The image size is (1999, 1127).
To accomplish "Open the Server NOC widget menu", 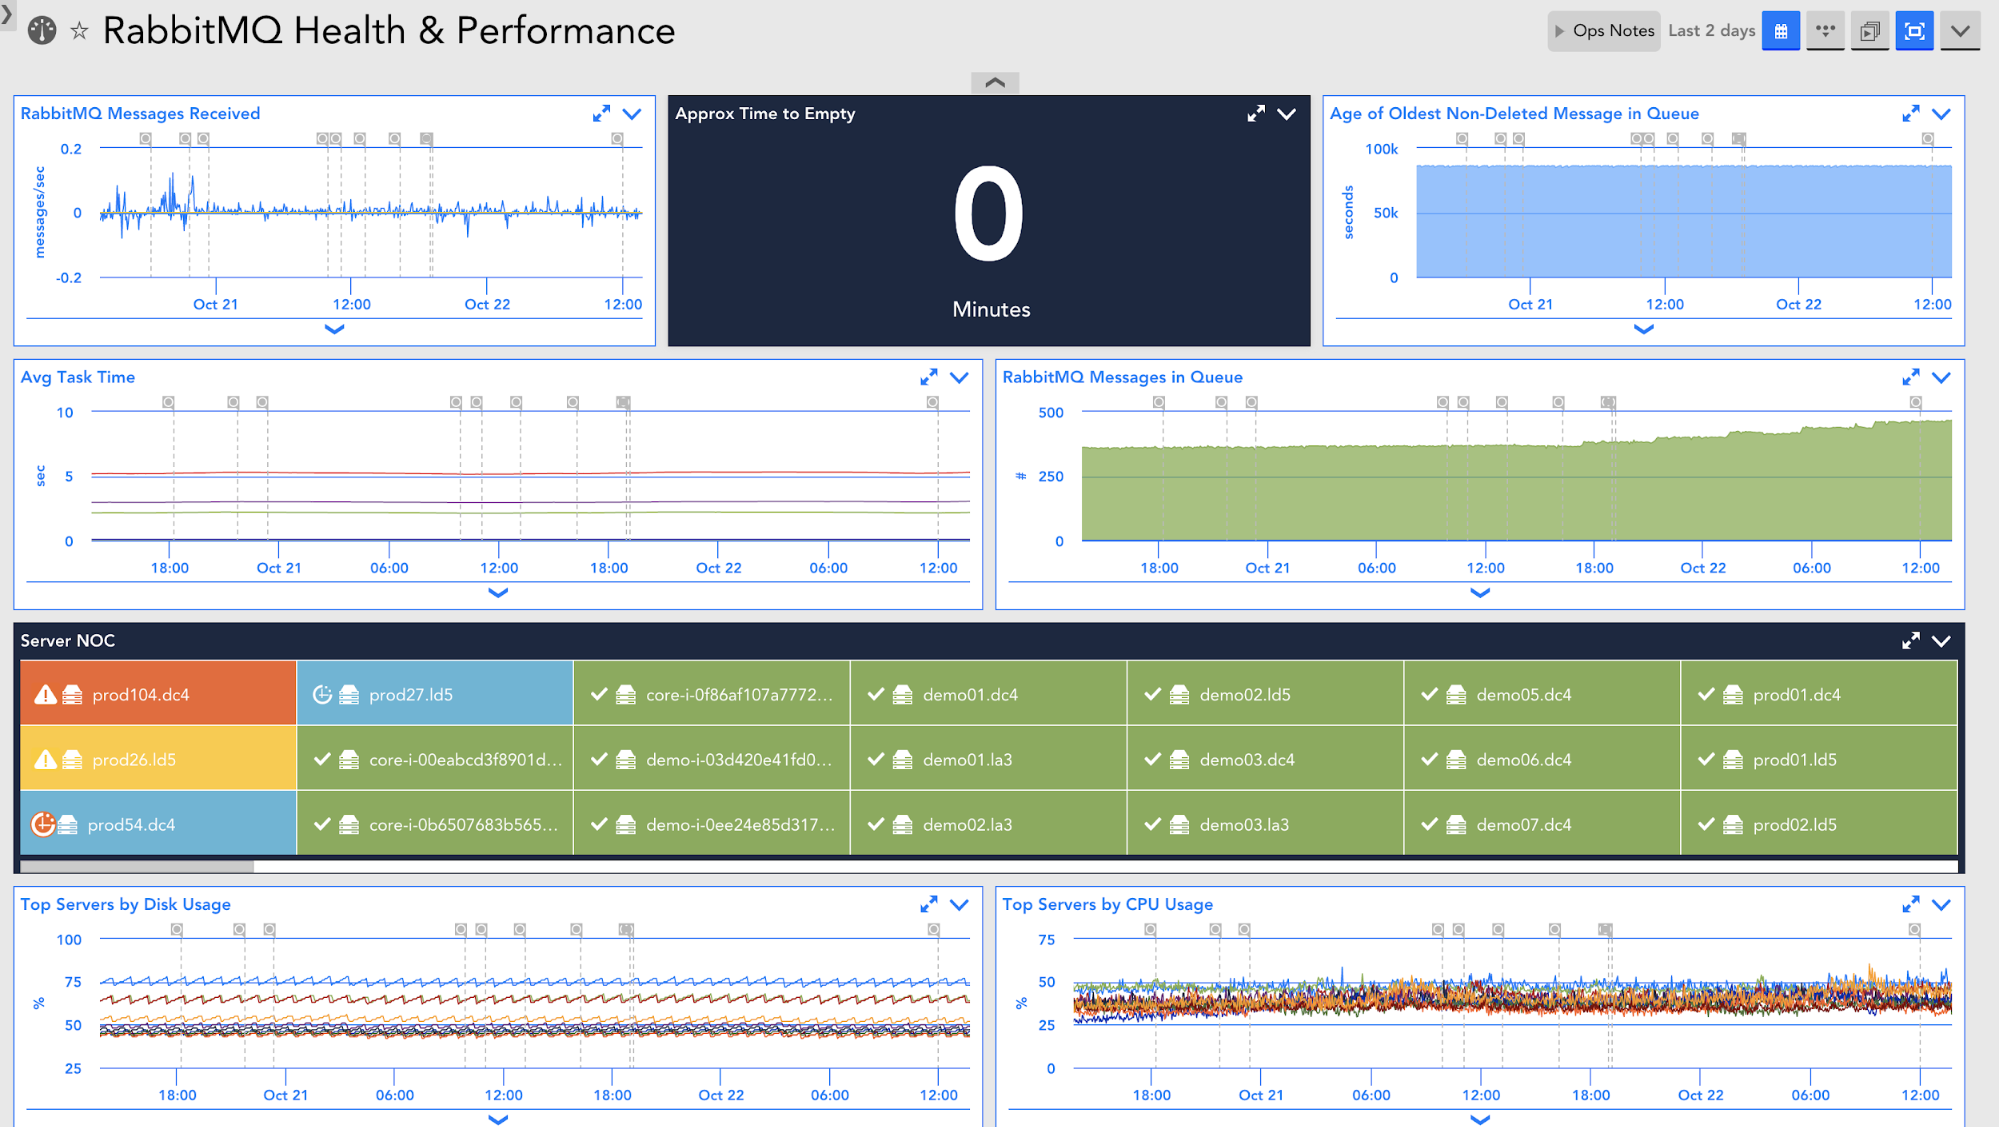I will (1941, 641).
